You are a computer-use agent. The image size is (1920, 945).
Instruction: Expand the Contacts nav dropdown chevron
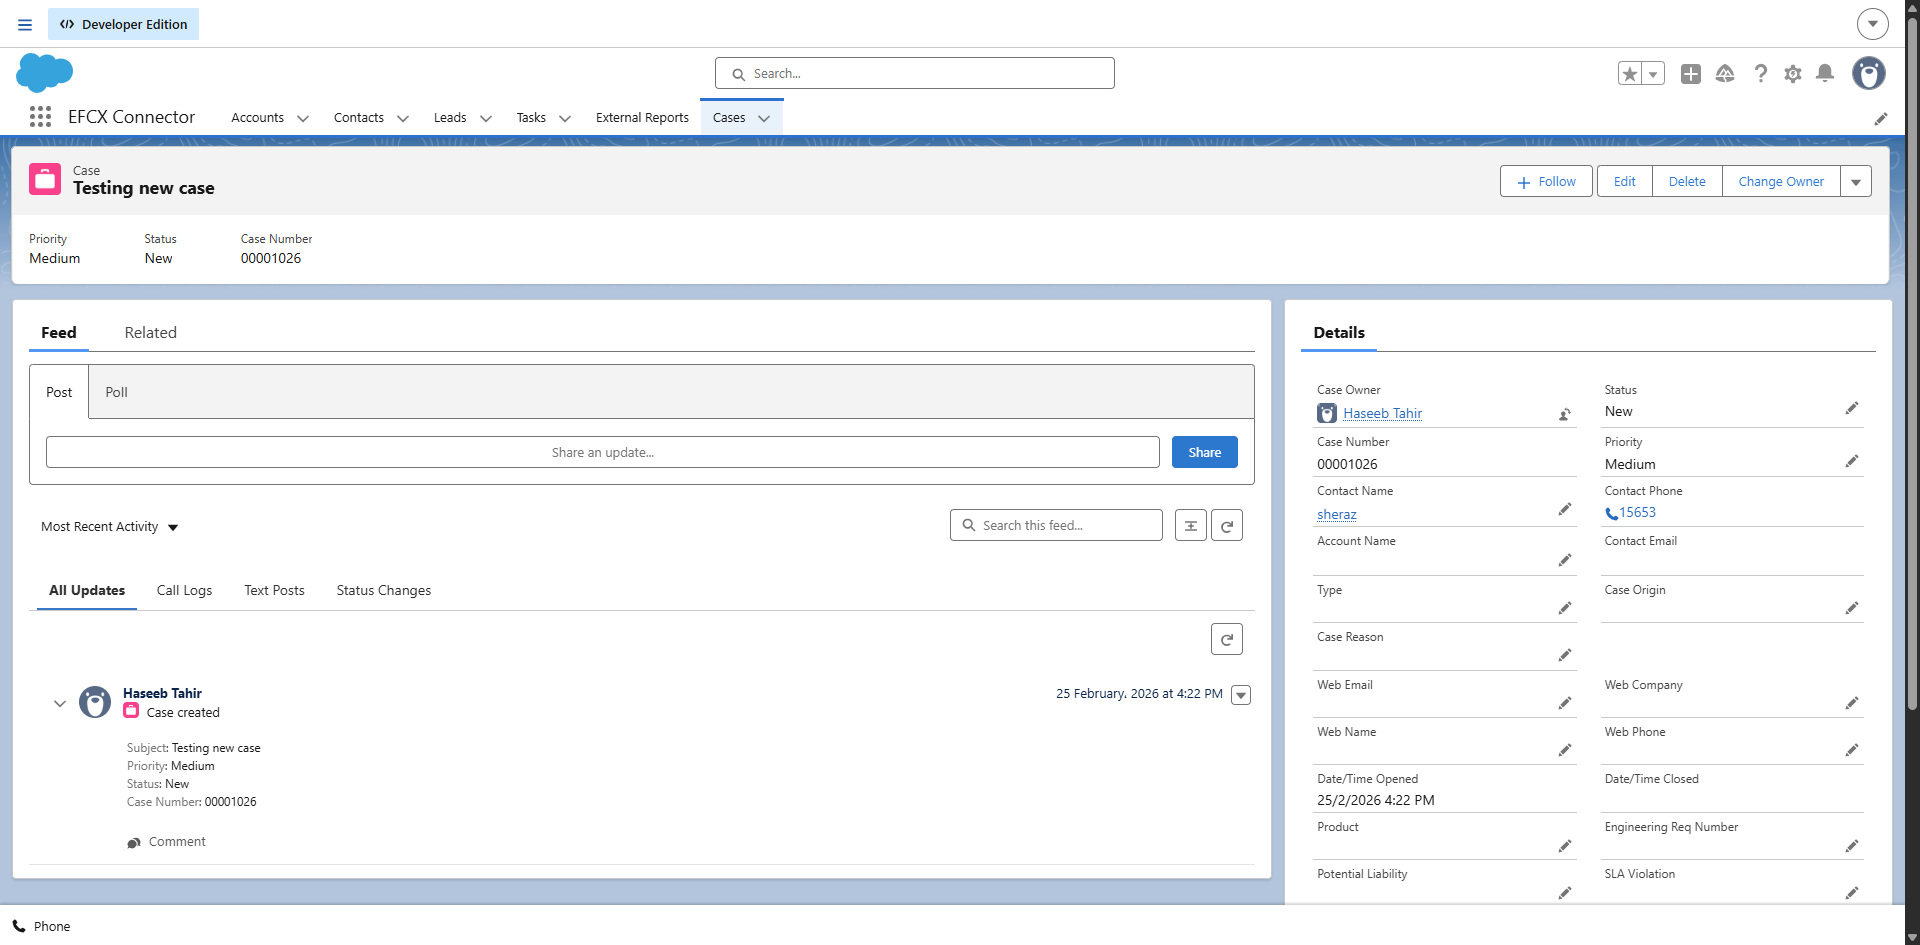tap(403, 118)
